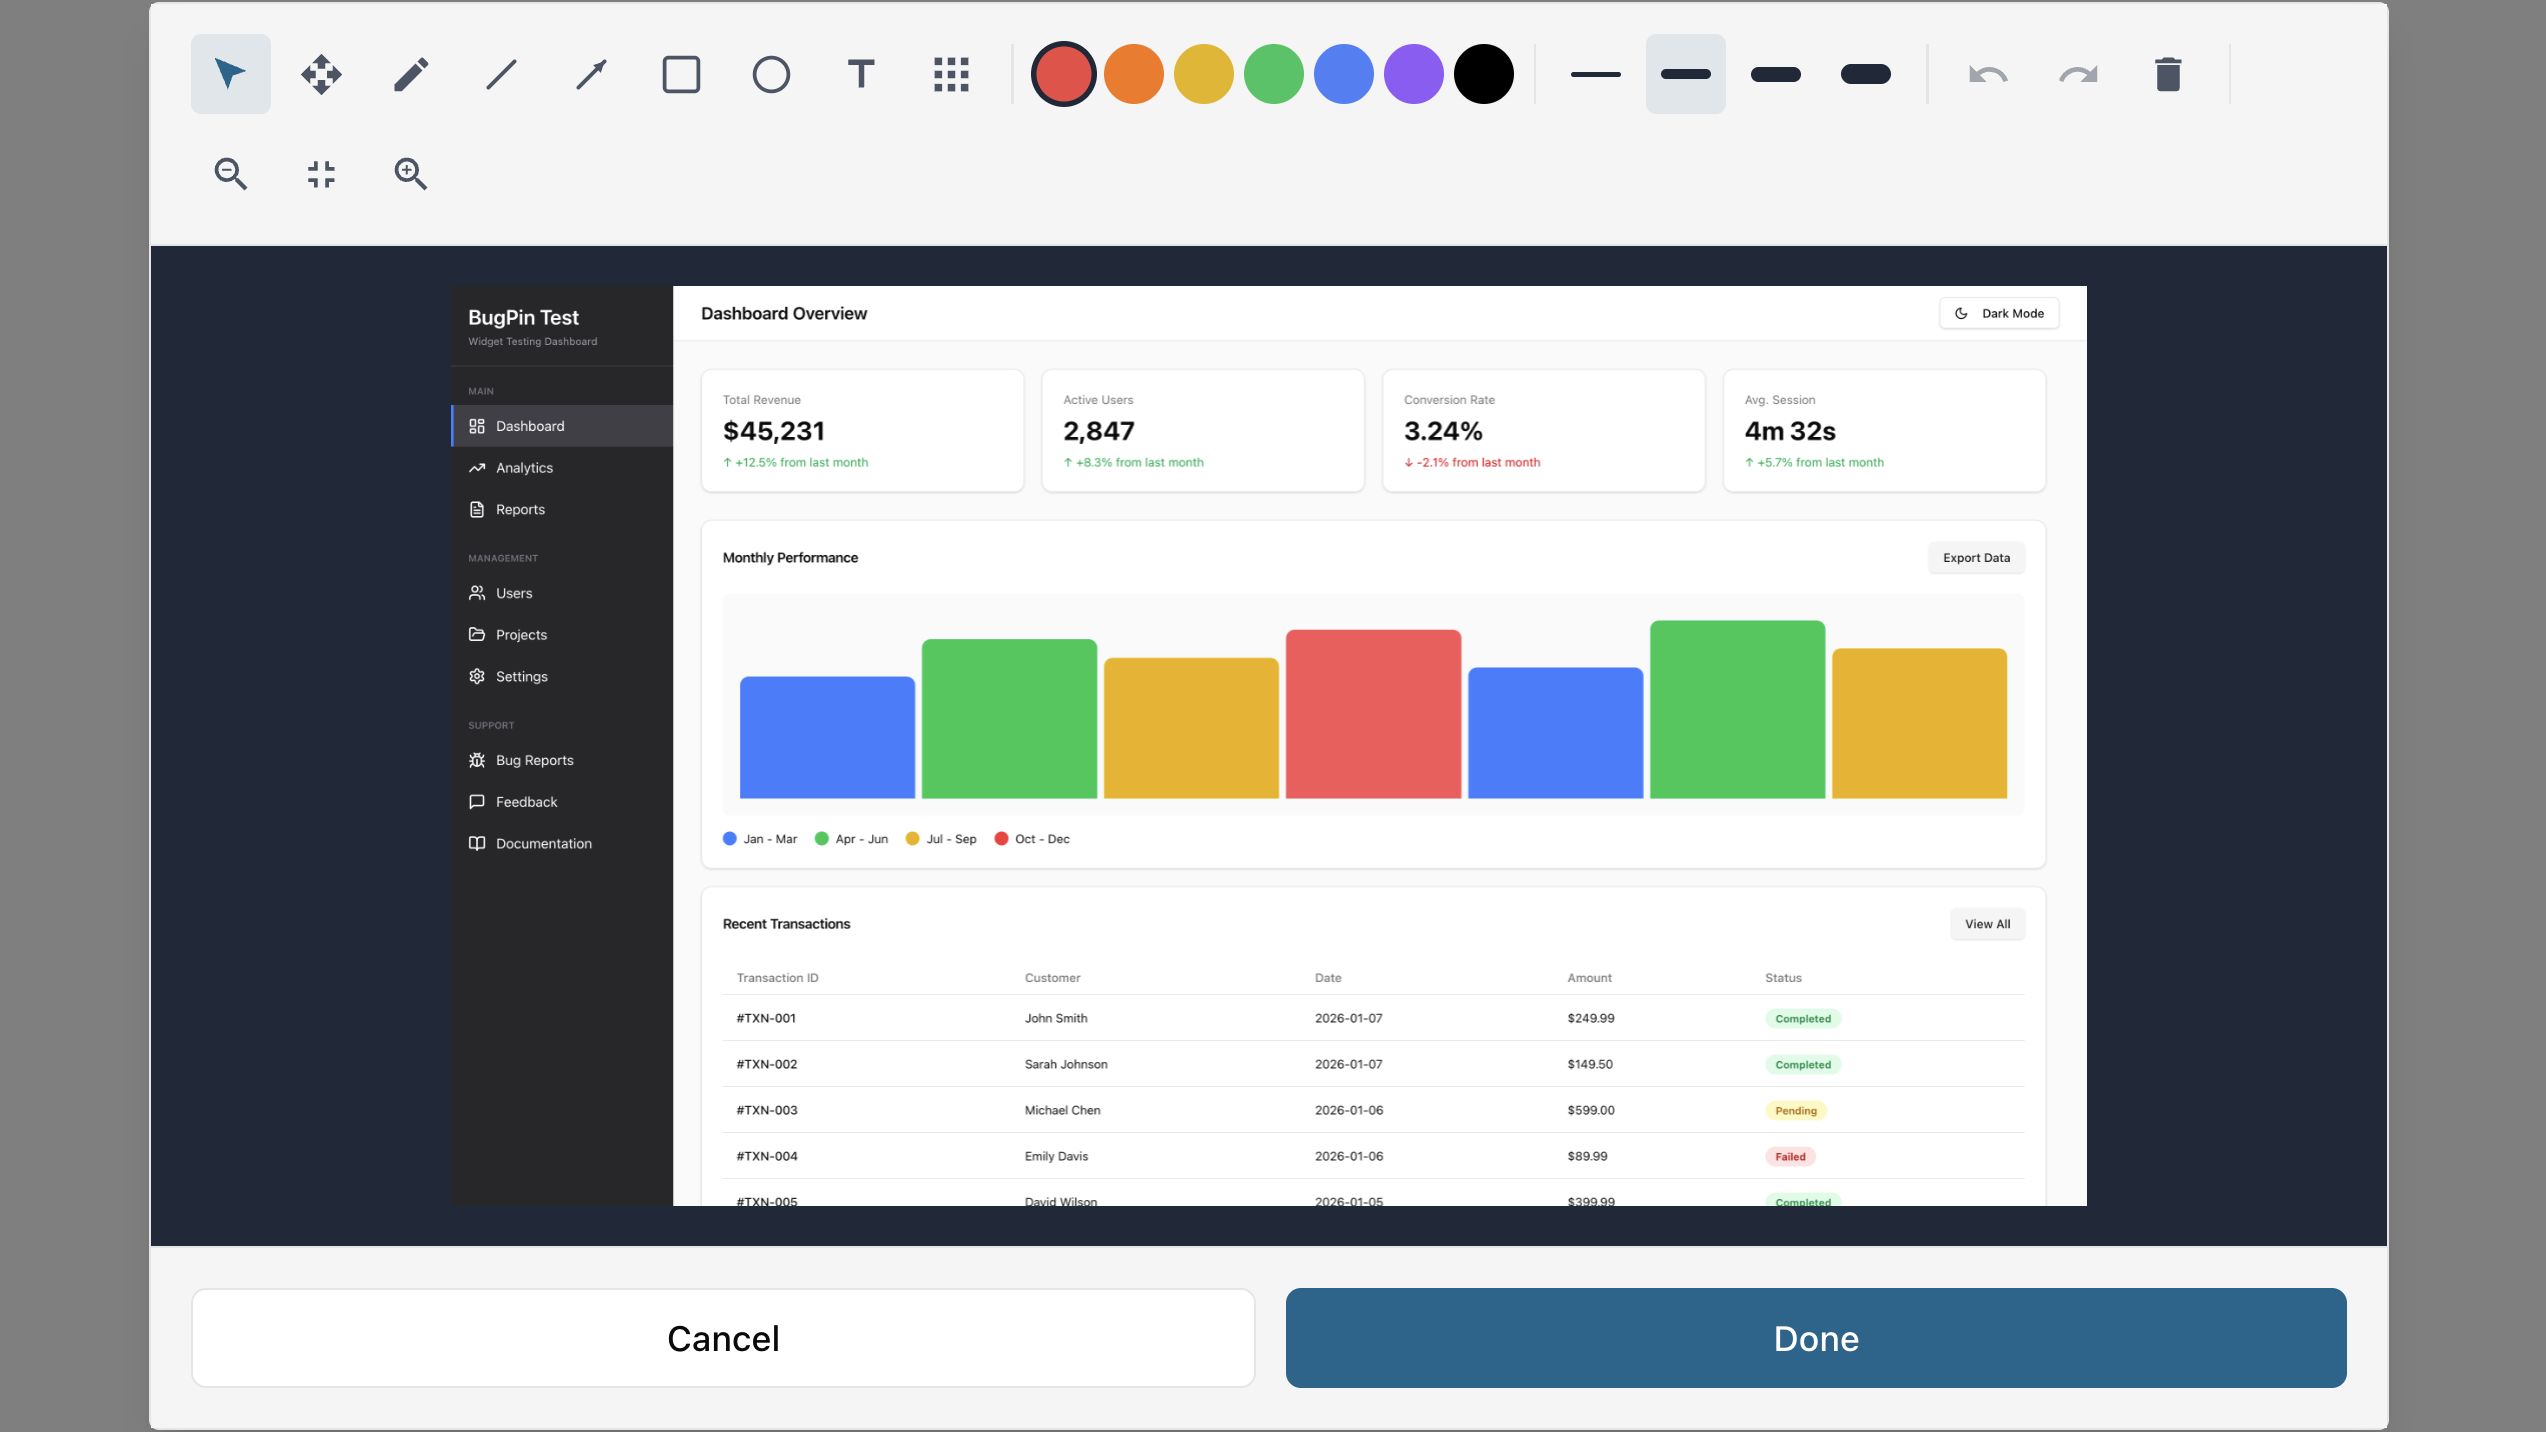The height and width of the screenshot is (1432, 2546).
Task: Select the pixelate blur grid tool
Action: coord(951,74)
